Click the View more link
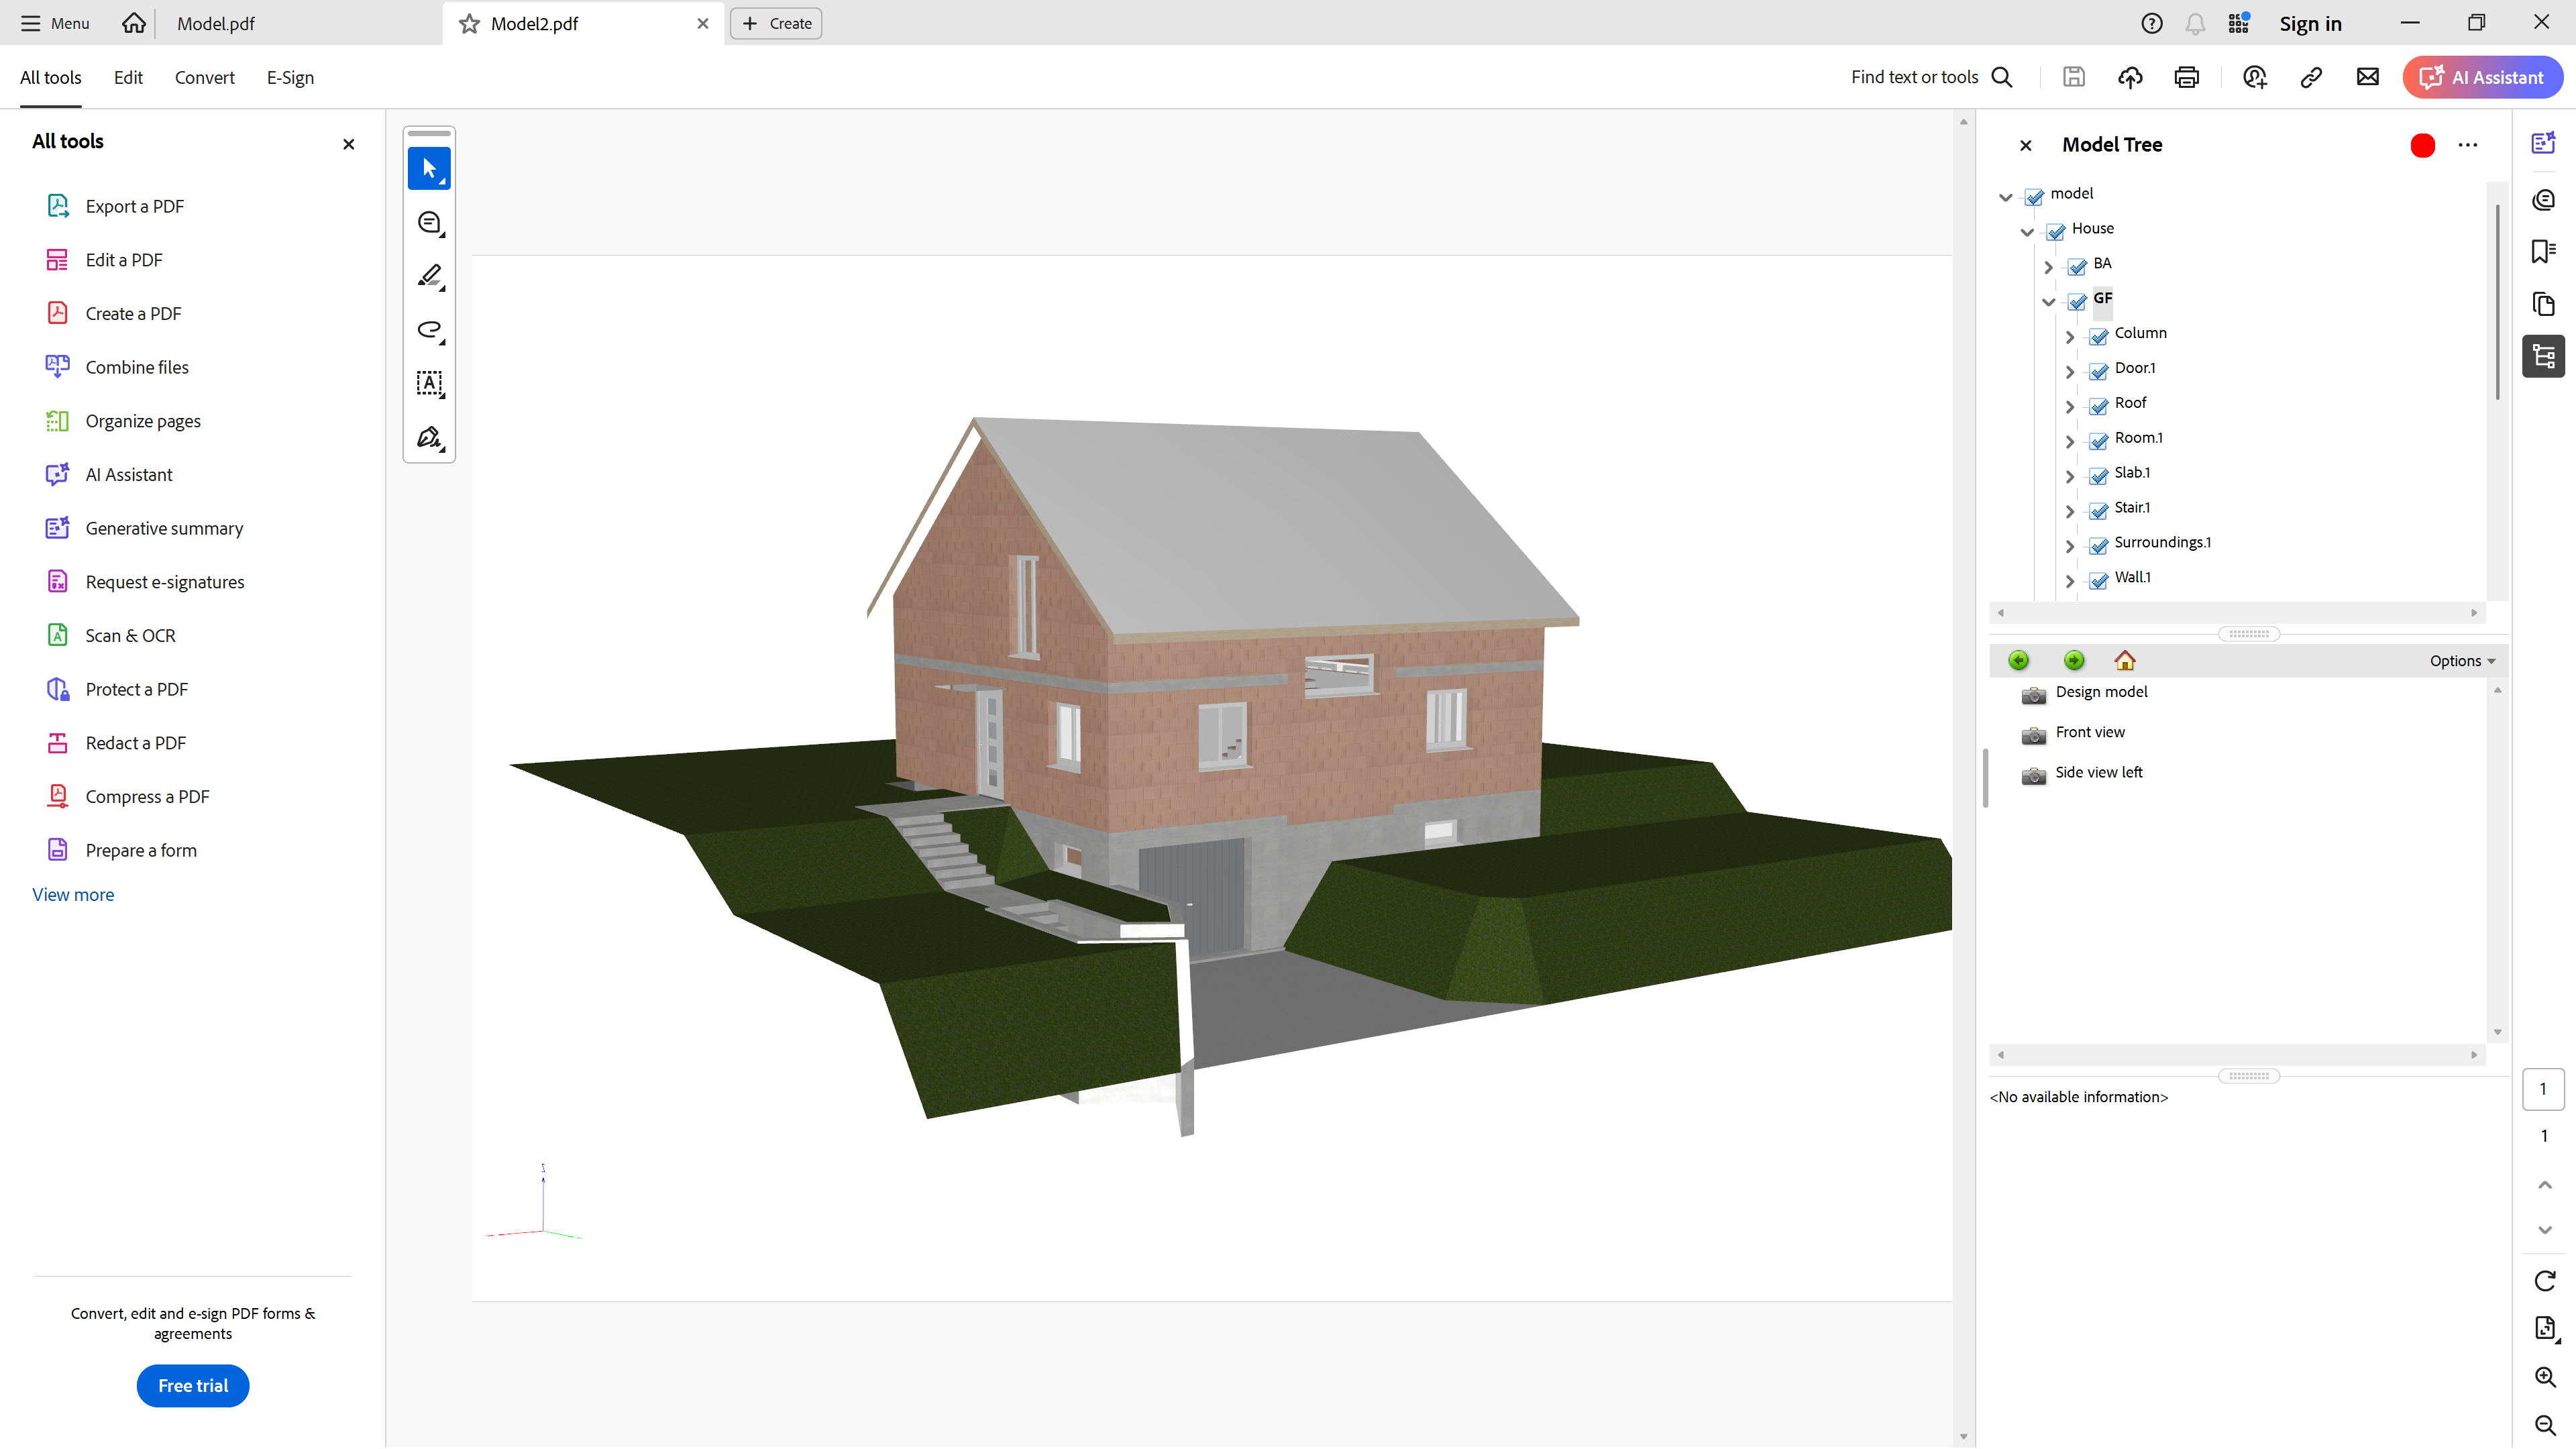The height and width of the screenshot is (1449, 2576). click(73, 894)
